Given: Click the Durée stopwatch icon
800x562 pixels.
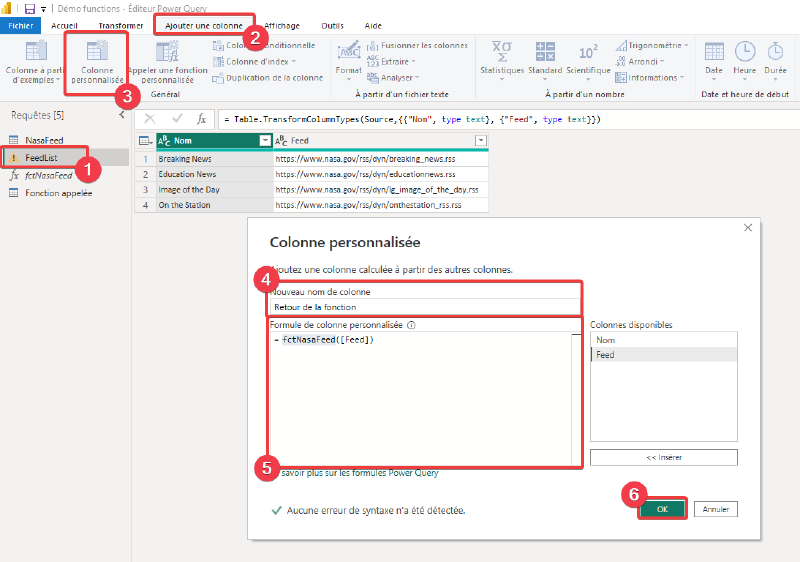Looking at the screenshot, I should click(x=776, y=51).
